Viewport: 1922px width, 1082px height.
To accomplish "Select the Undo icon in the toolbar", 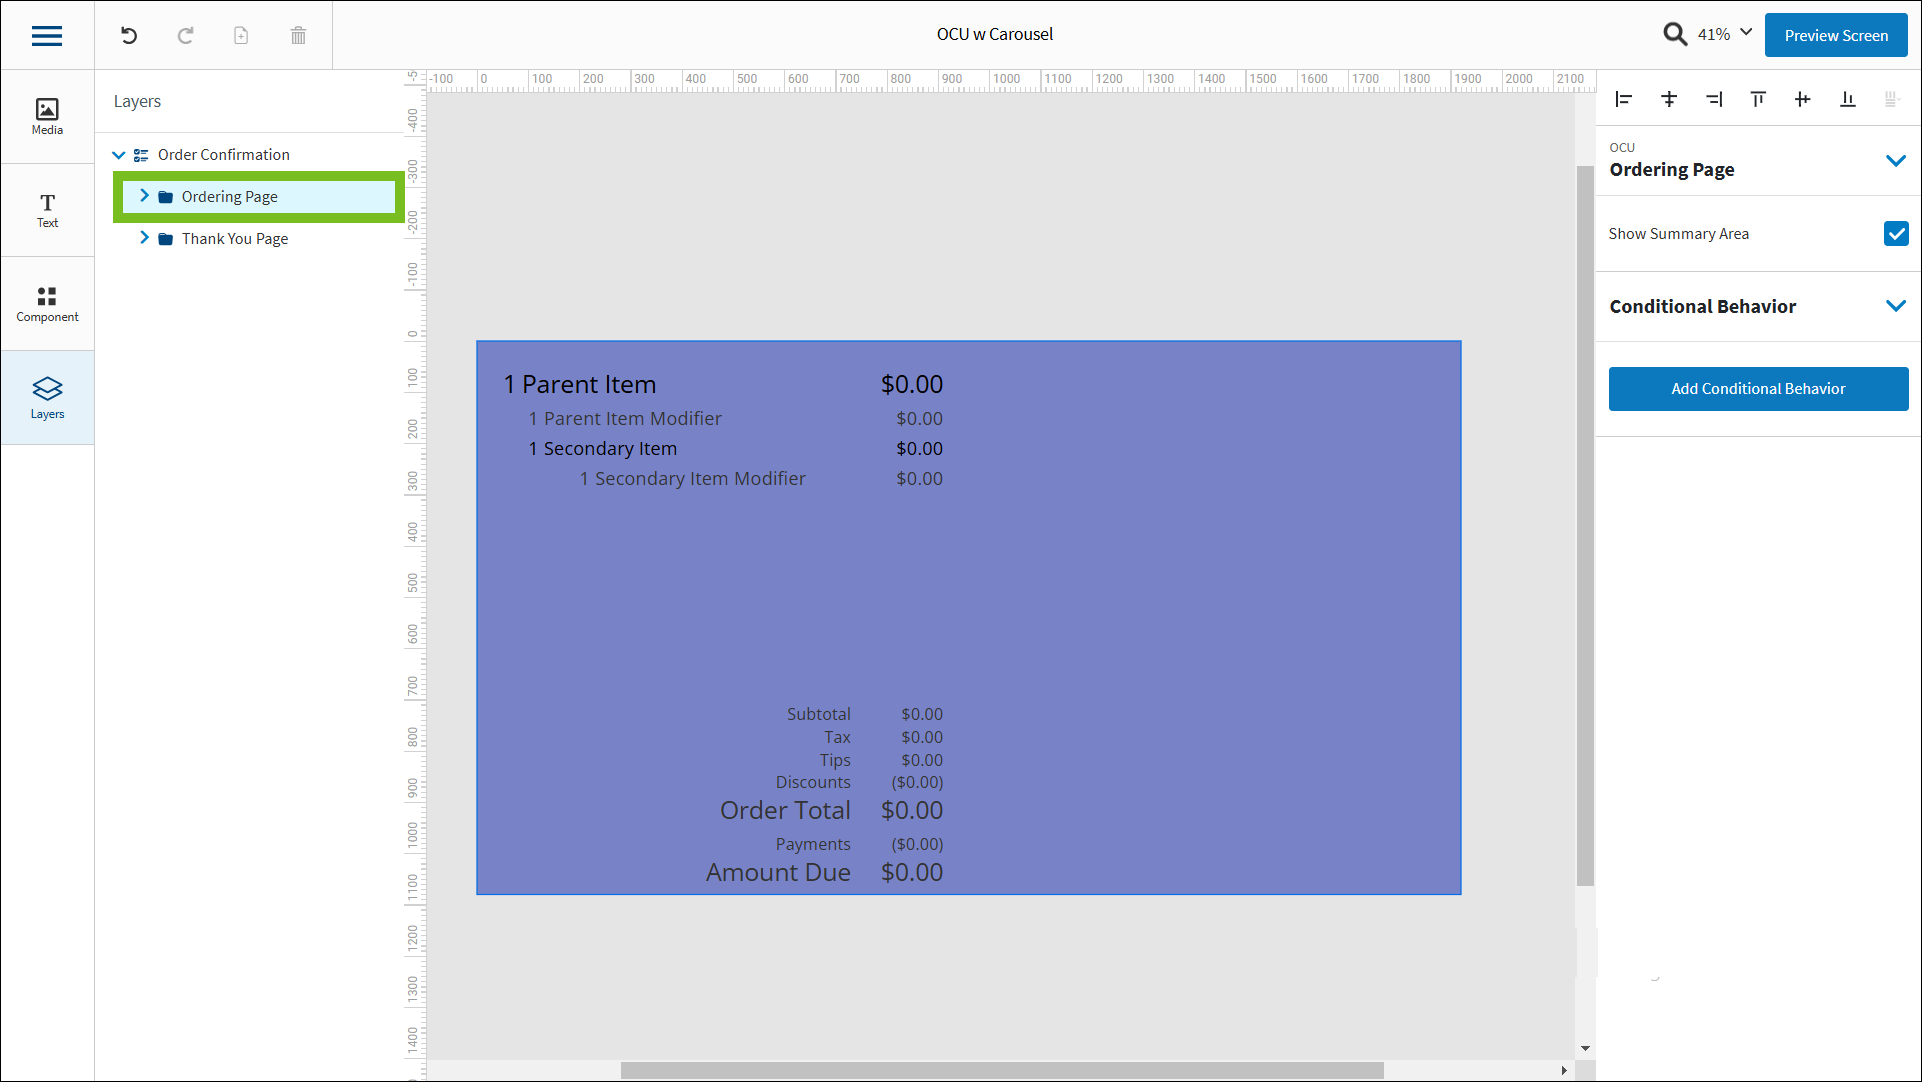I will tap(128, 35).
